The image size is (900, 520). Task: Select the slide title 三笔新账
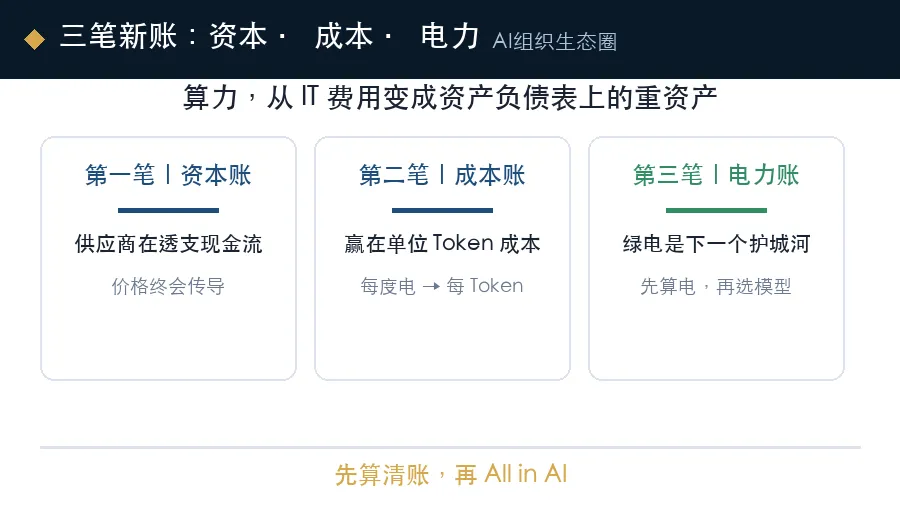[118, 37]
